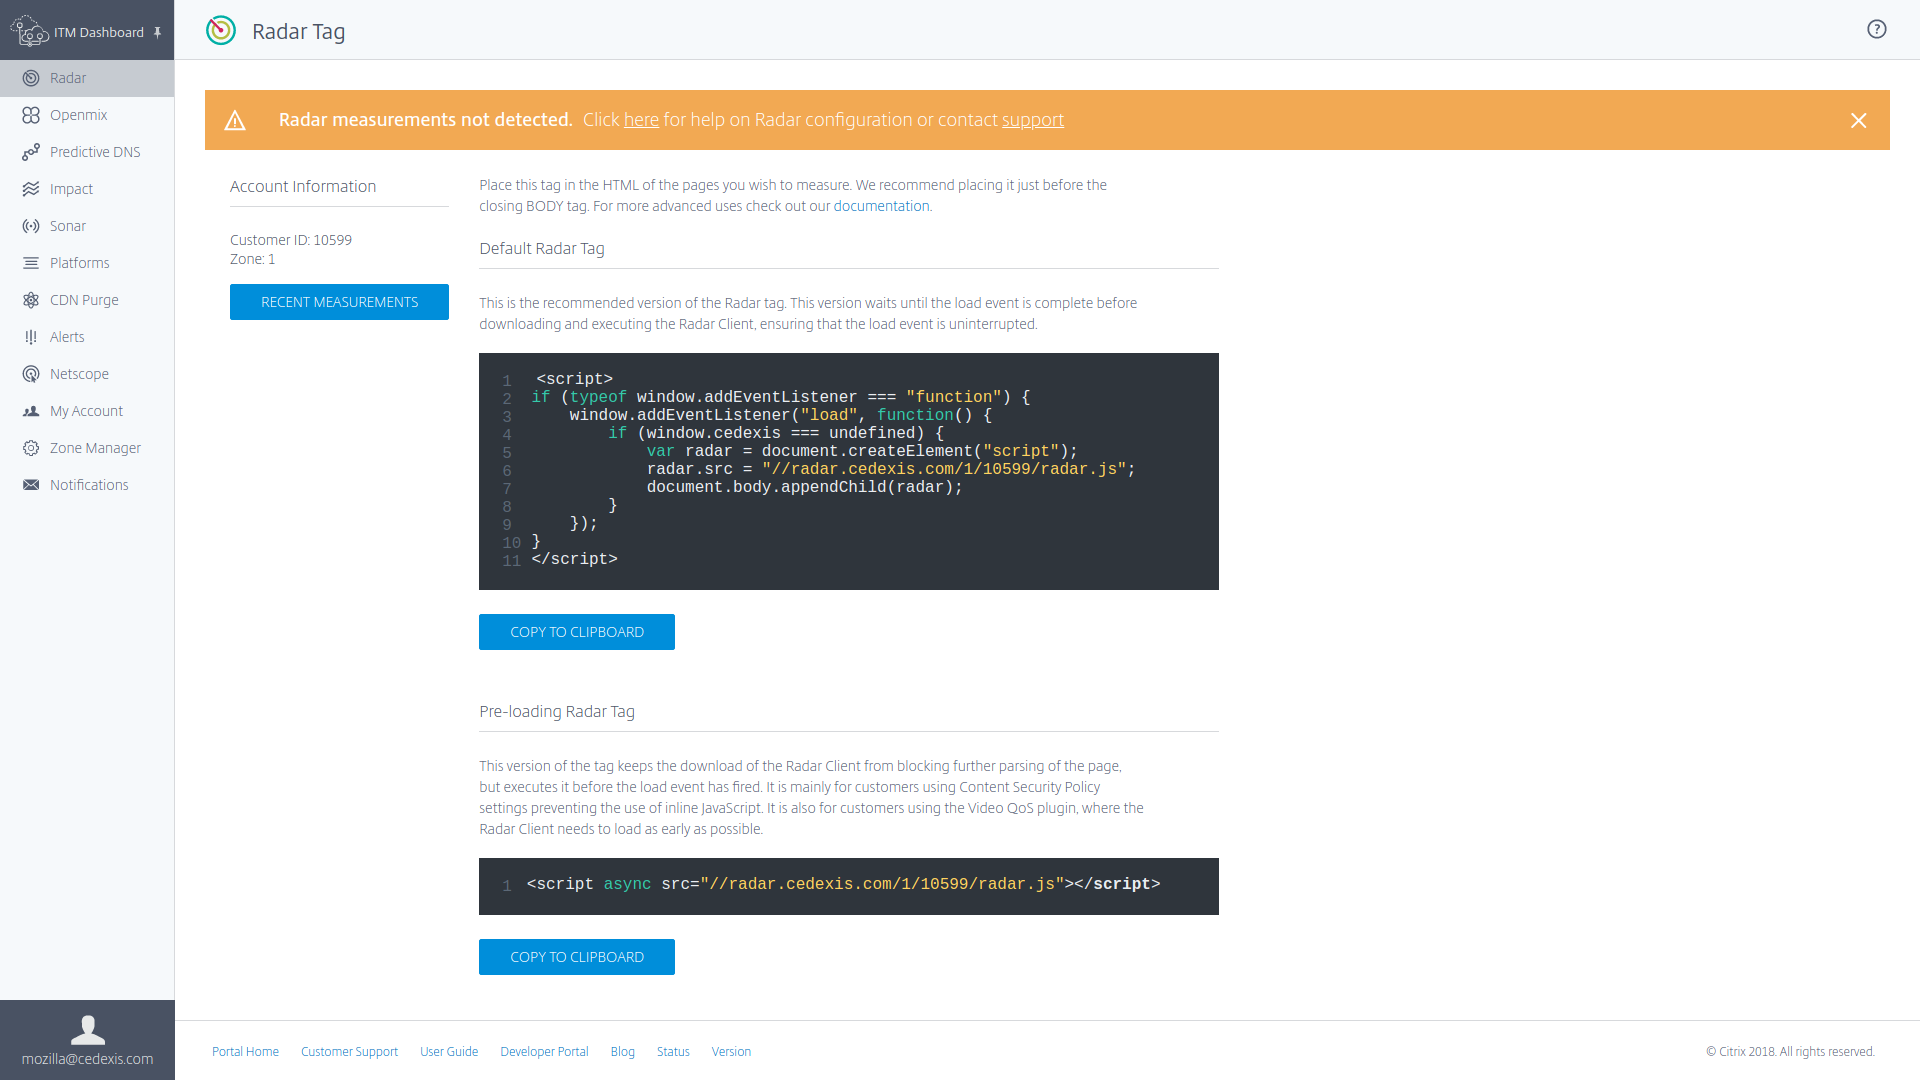Click the support link in warning

(x=1034, y=120)
